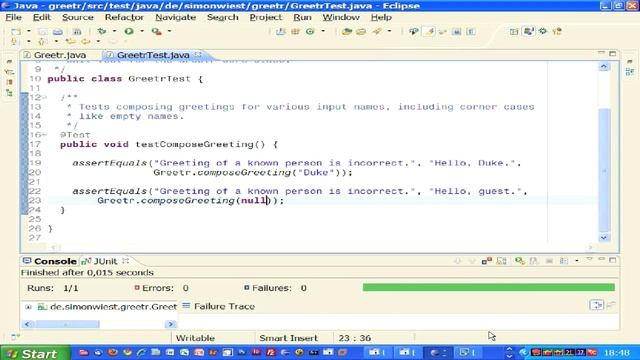Toggle the Mark Occurrences highlighter icon
This screenshot has height=360, width=640.
(x=429, y=31)
